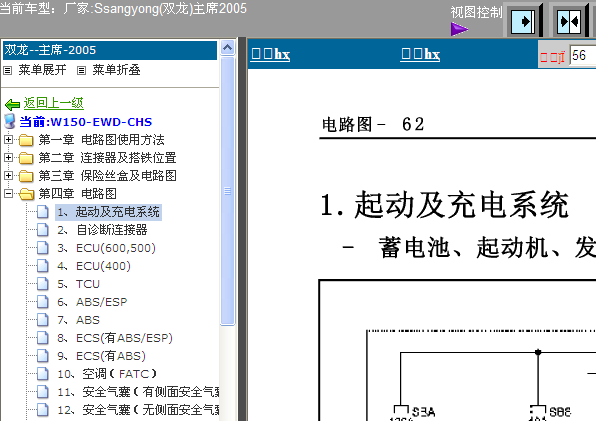Image resolution: width=596 pixels, height=421 pixels.
Task: Expand 第二章 连接器及搭铁位置 node
Action: [8, 157]
